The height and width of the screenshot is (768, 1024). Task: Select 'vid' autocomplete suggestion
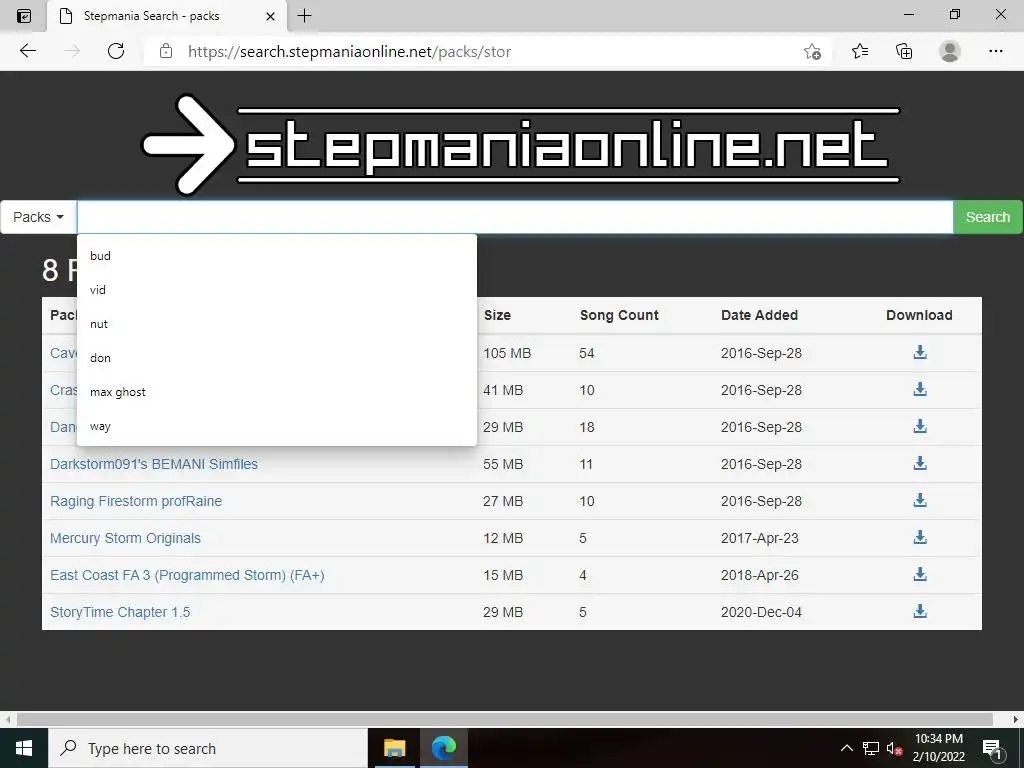point(277,289)
